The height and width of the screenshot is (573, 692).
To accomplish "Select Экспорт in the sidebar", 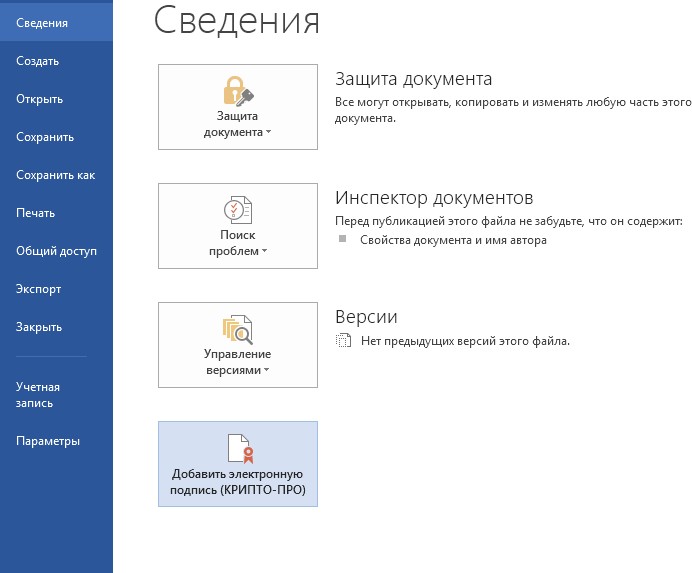I will click(x=39, y=289).
